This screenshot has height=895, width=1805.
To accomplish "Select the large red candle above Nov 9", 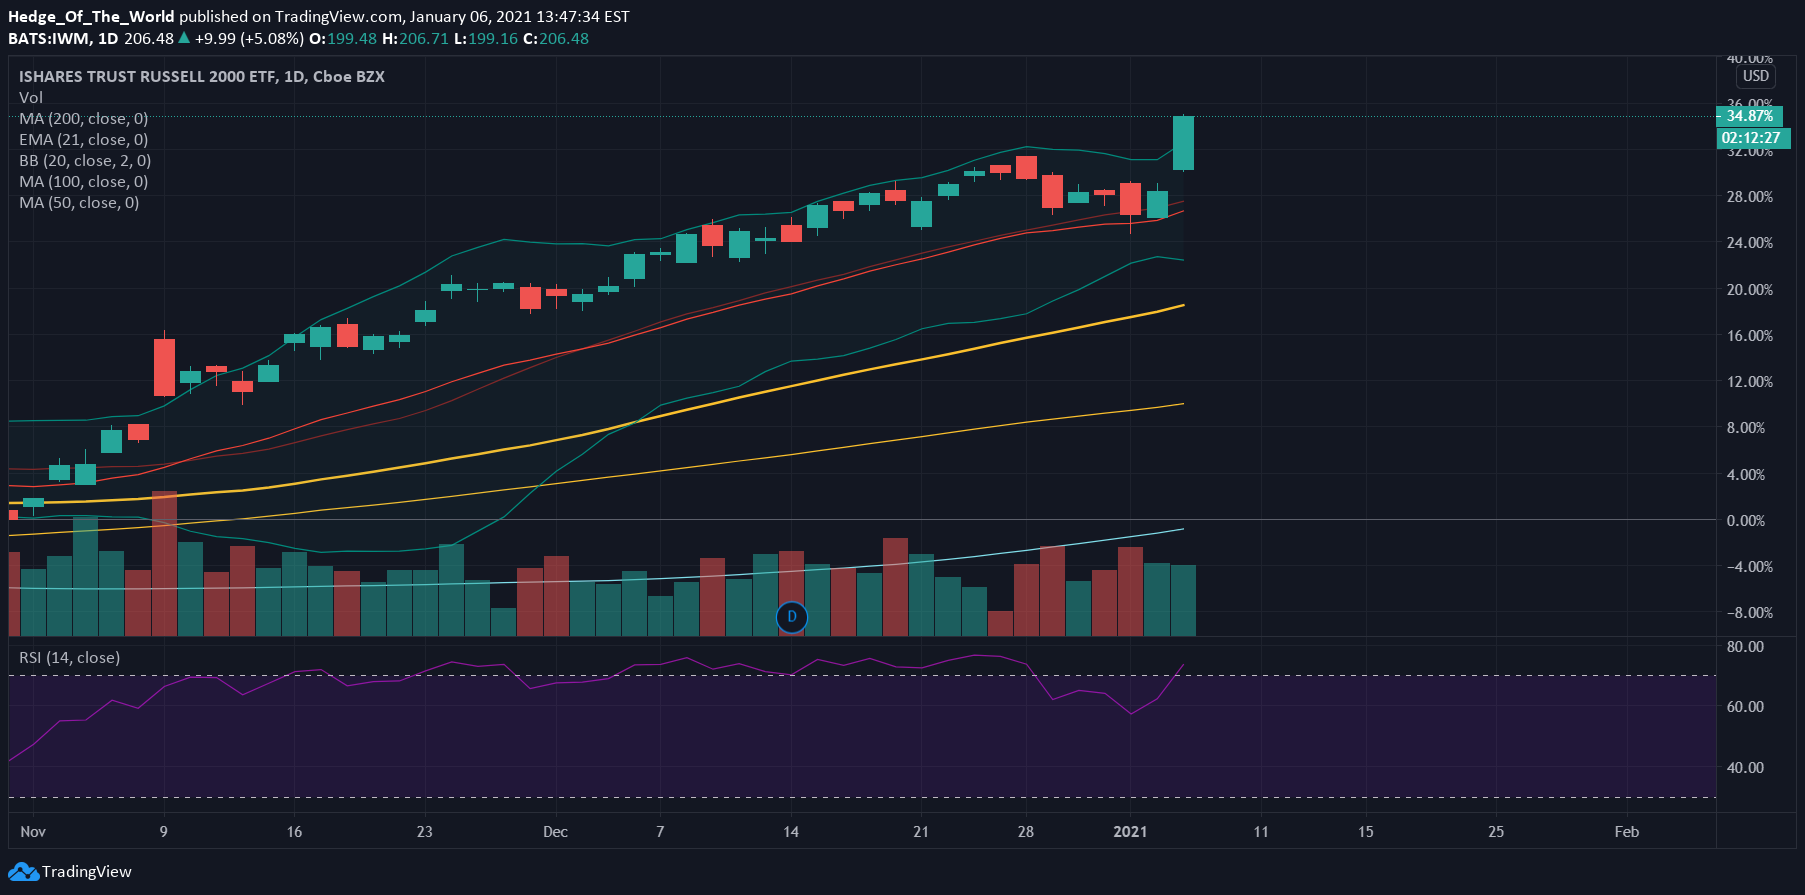I will click(164, 366).
